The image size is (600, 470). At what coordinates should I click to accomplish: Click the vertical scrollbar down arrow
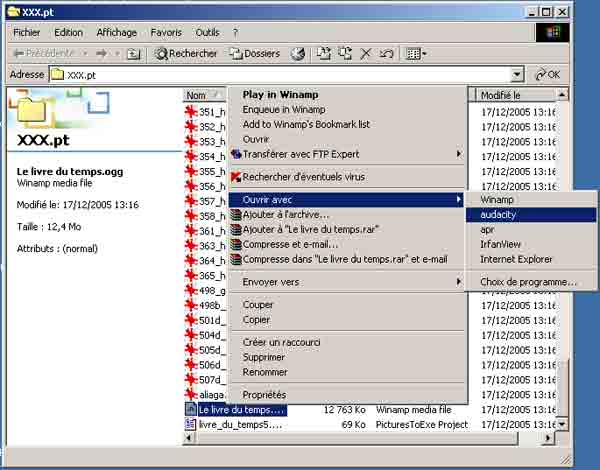click(x=561, y=424)
